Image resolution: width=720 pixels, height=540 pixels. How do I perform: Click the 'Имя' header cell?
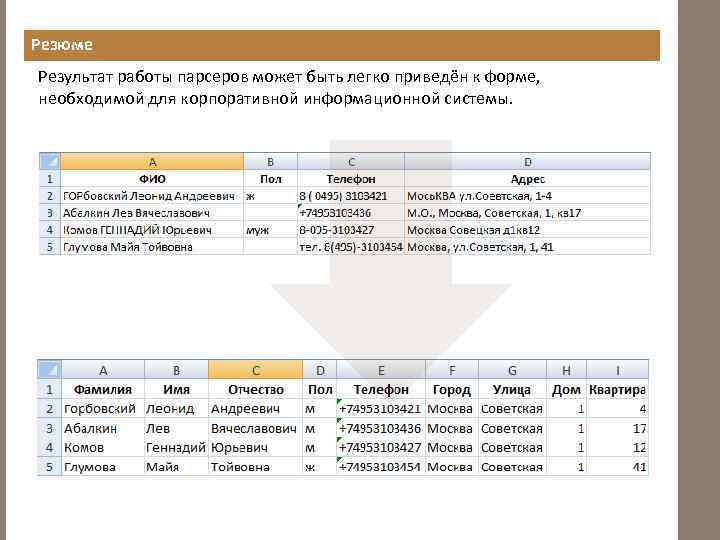[x=176, y=389]
